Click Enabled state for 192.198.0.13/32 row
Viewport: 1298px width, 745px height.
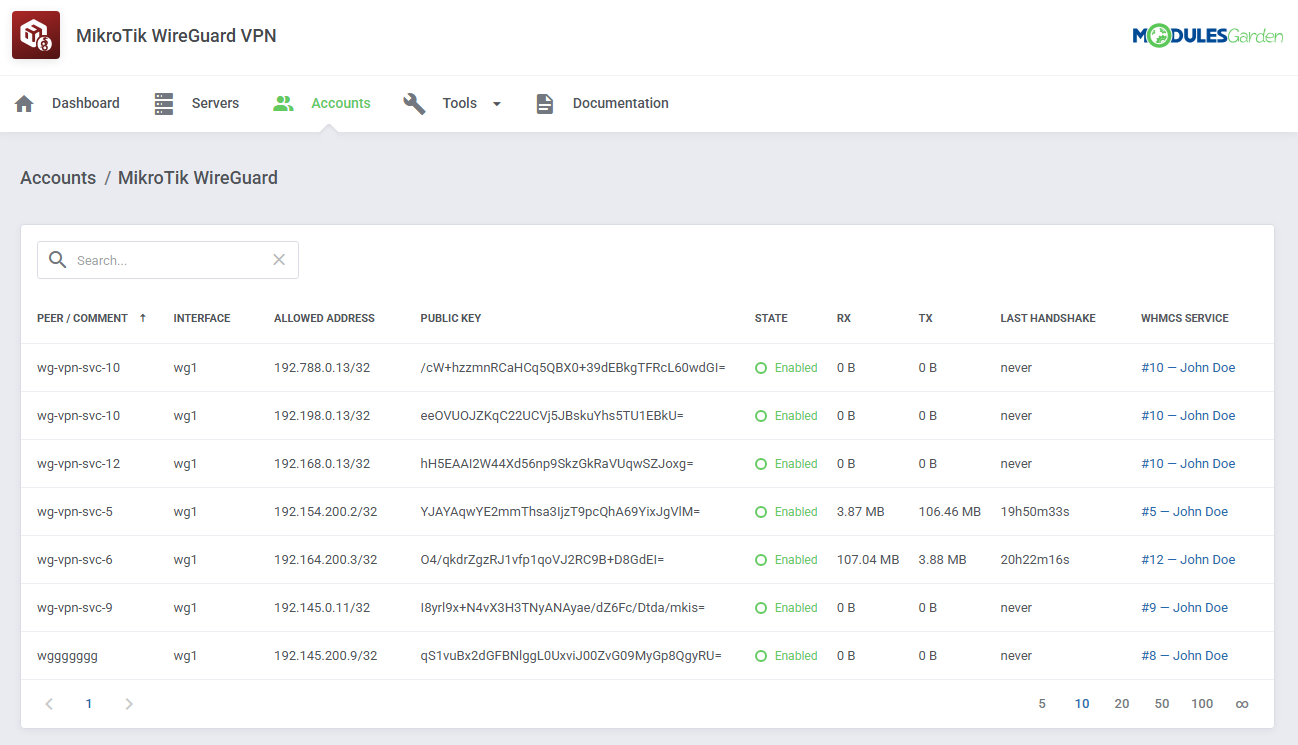[x=786, y=416]
